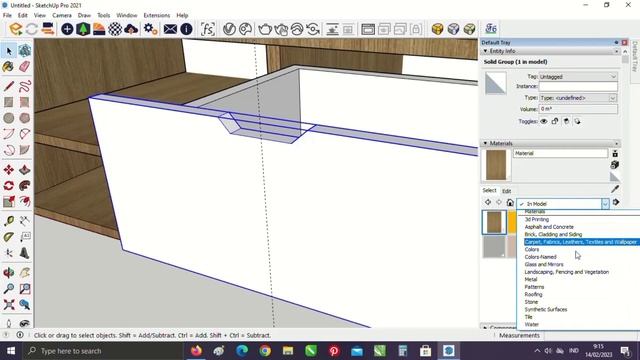640x360 pixels.
Task: Toggle the entity lock icon
Action: (x=555, y=121)
